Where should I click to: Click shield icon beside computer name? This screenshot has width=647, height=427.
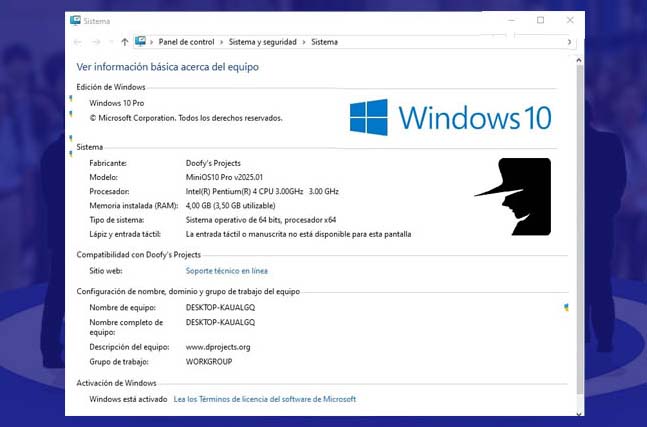click(x=567, y=307)
